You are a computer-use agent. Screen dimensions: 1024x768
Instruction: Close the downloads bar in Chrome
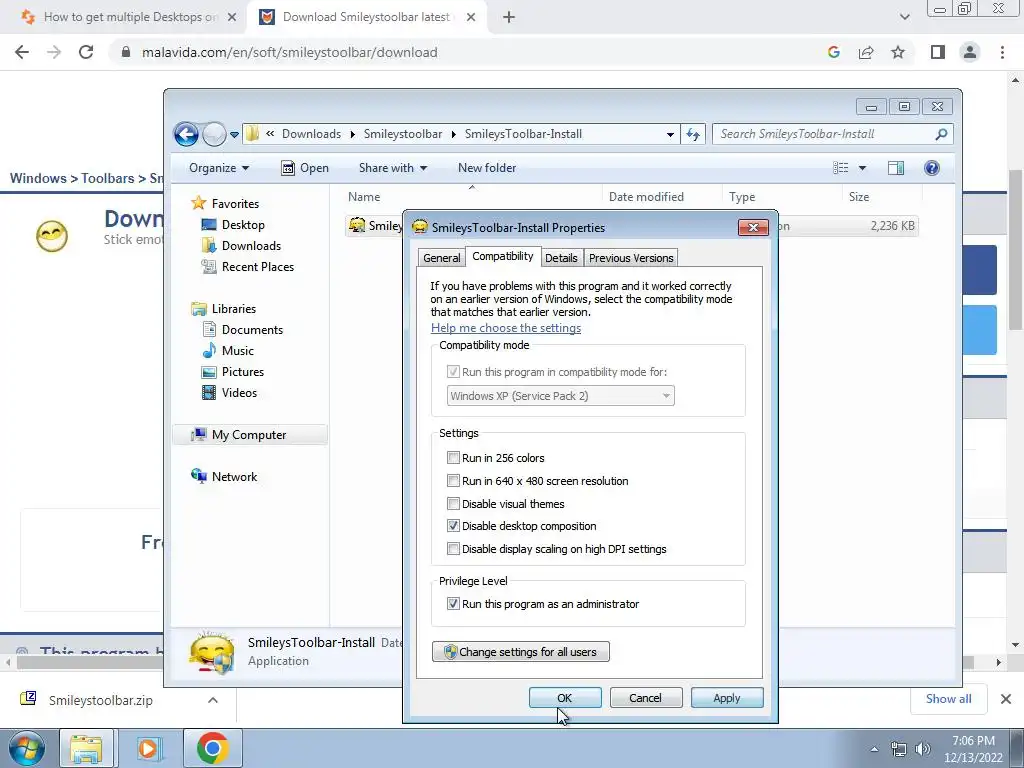coord(1006,699)
